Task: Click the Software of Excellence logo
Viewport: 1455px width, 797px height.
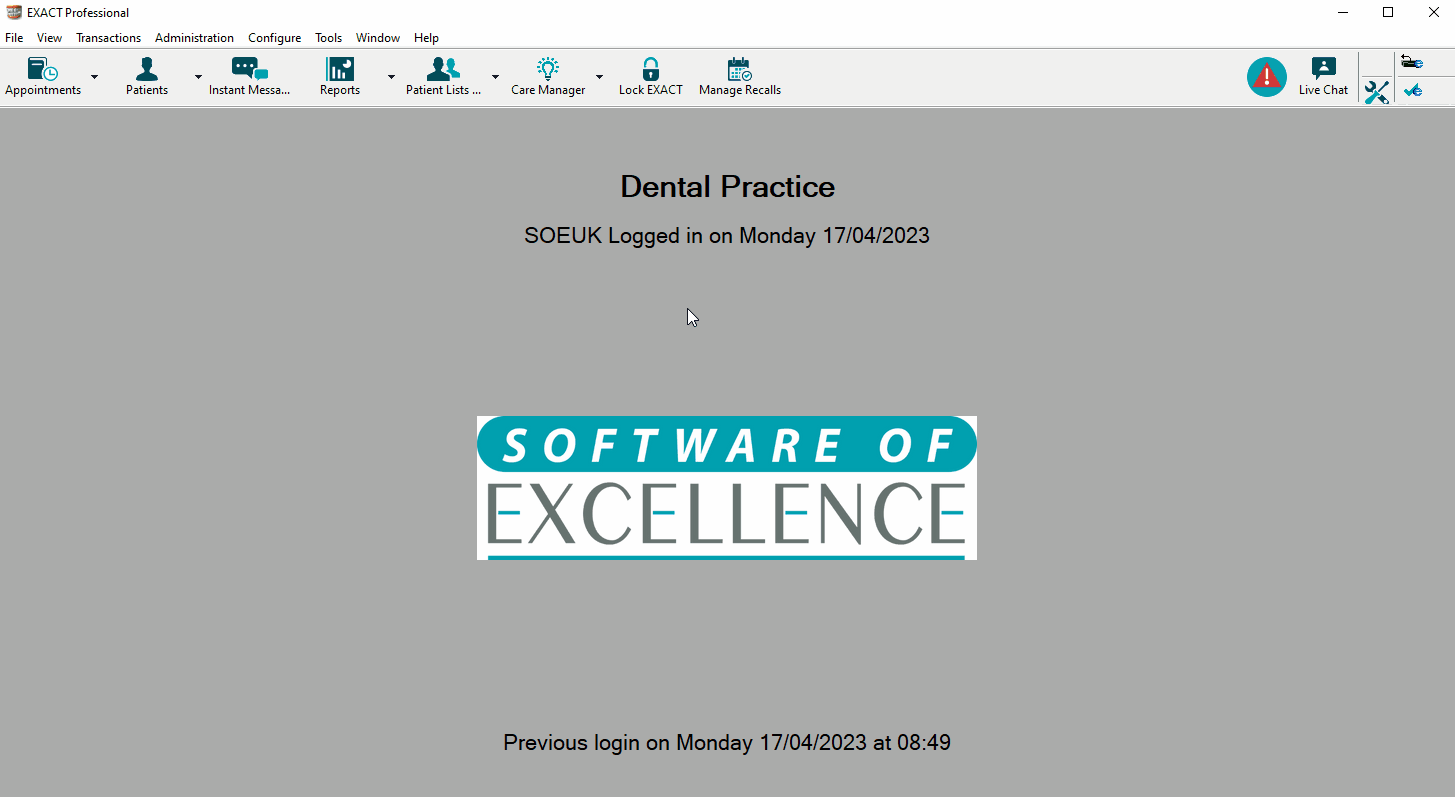Action: (727, 487)
